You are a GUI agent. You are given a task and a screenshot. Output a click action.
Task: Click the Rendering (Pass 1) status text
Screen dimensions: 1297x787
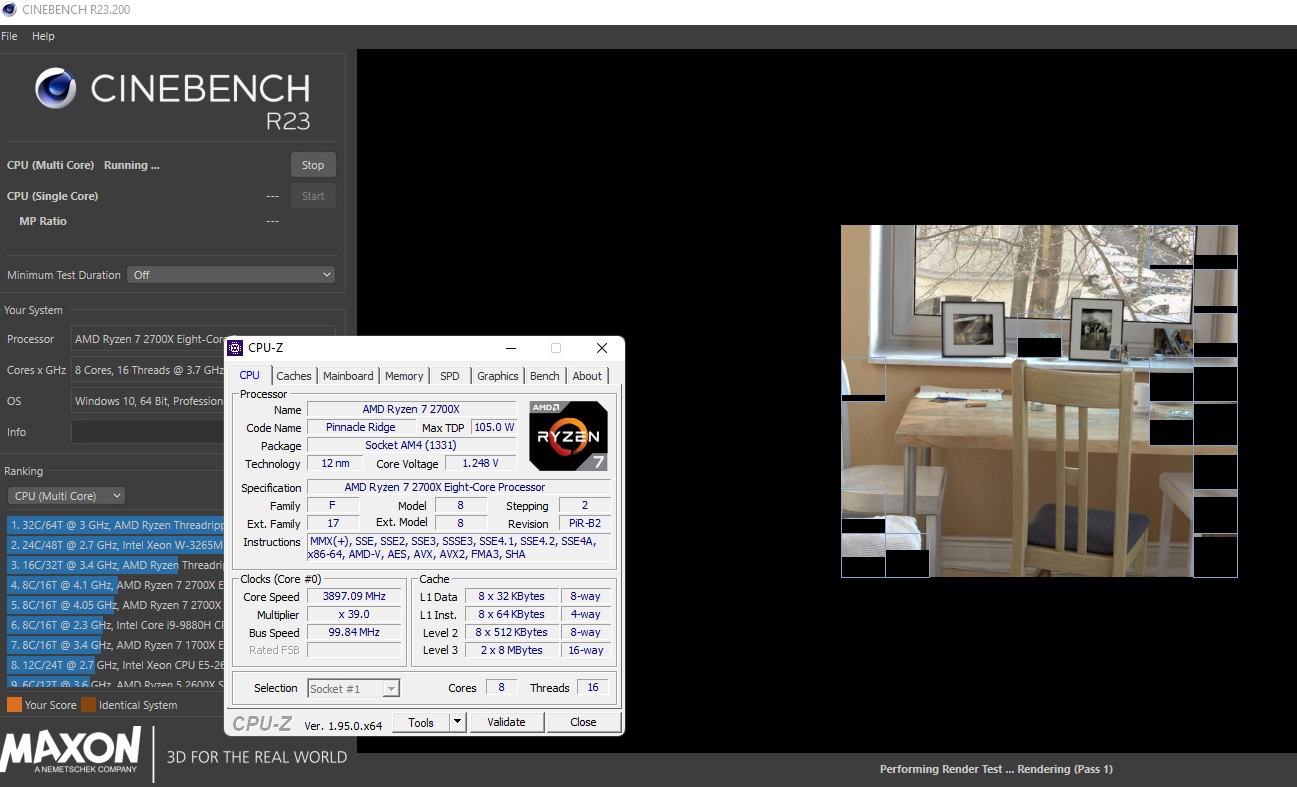pos(1063,769)
